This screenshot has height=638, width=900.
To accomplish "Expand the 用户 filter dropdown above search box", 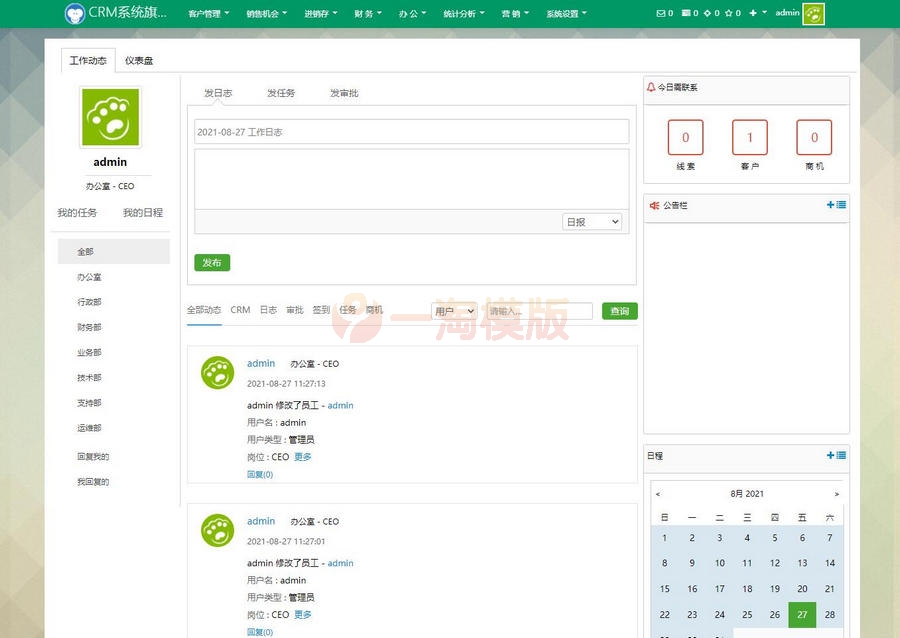I will point(453,311).
